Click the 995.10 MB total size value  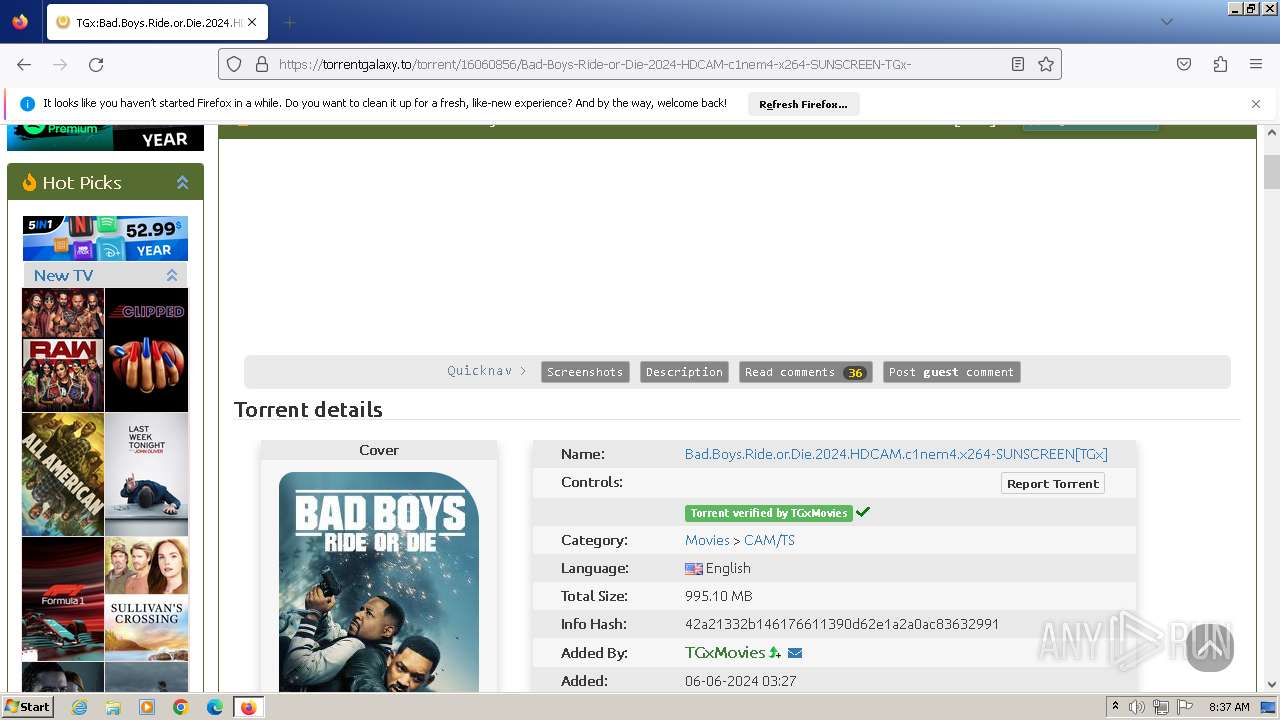click(x=718, y=596)
